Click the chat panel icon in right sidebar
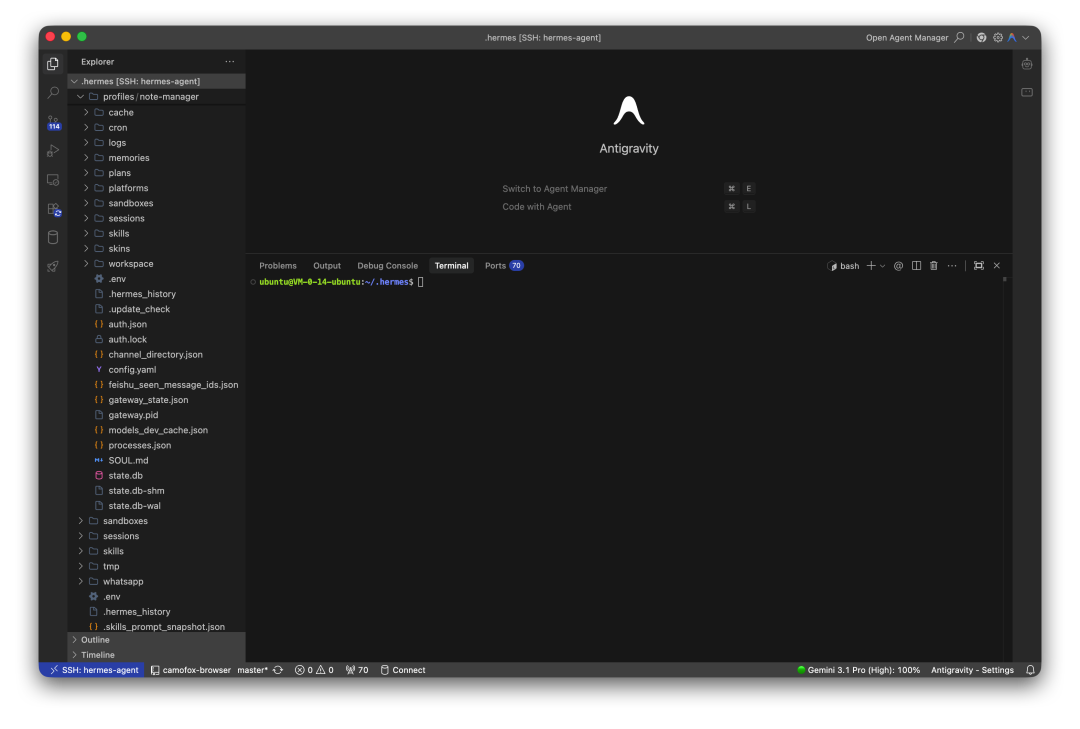The height and width of the screenshot is (729, 1080). (1027, 92)
